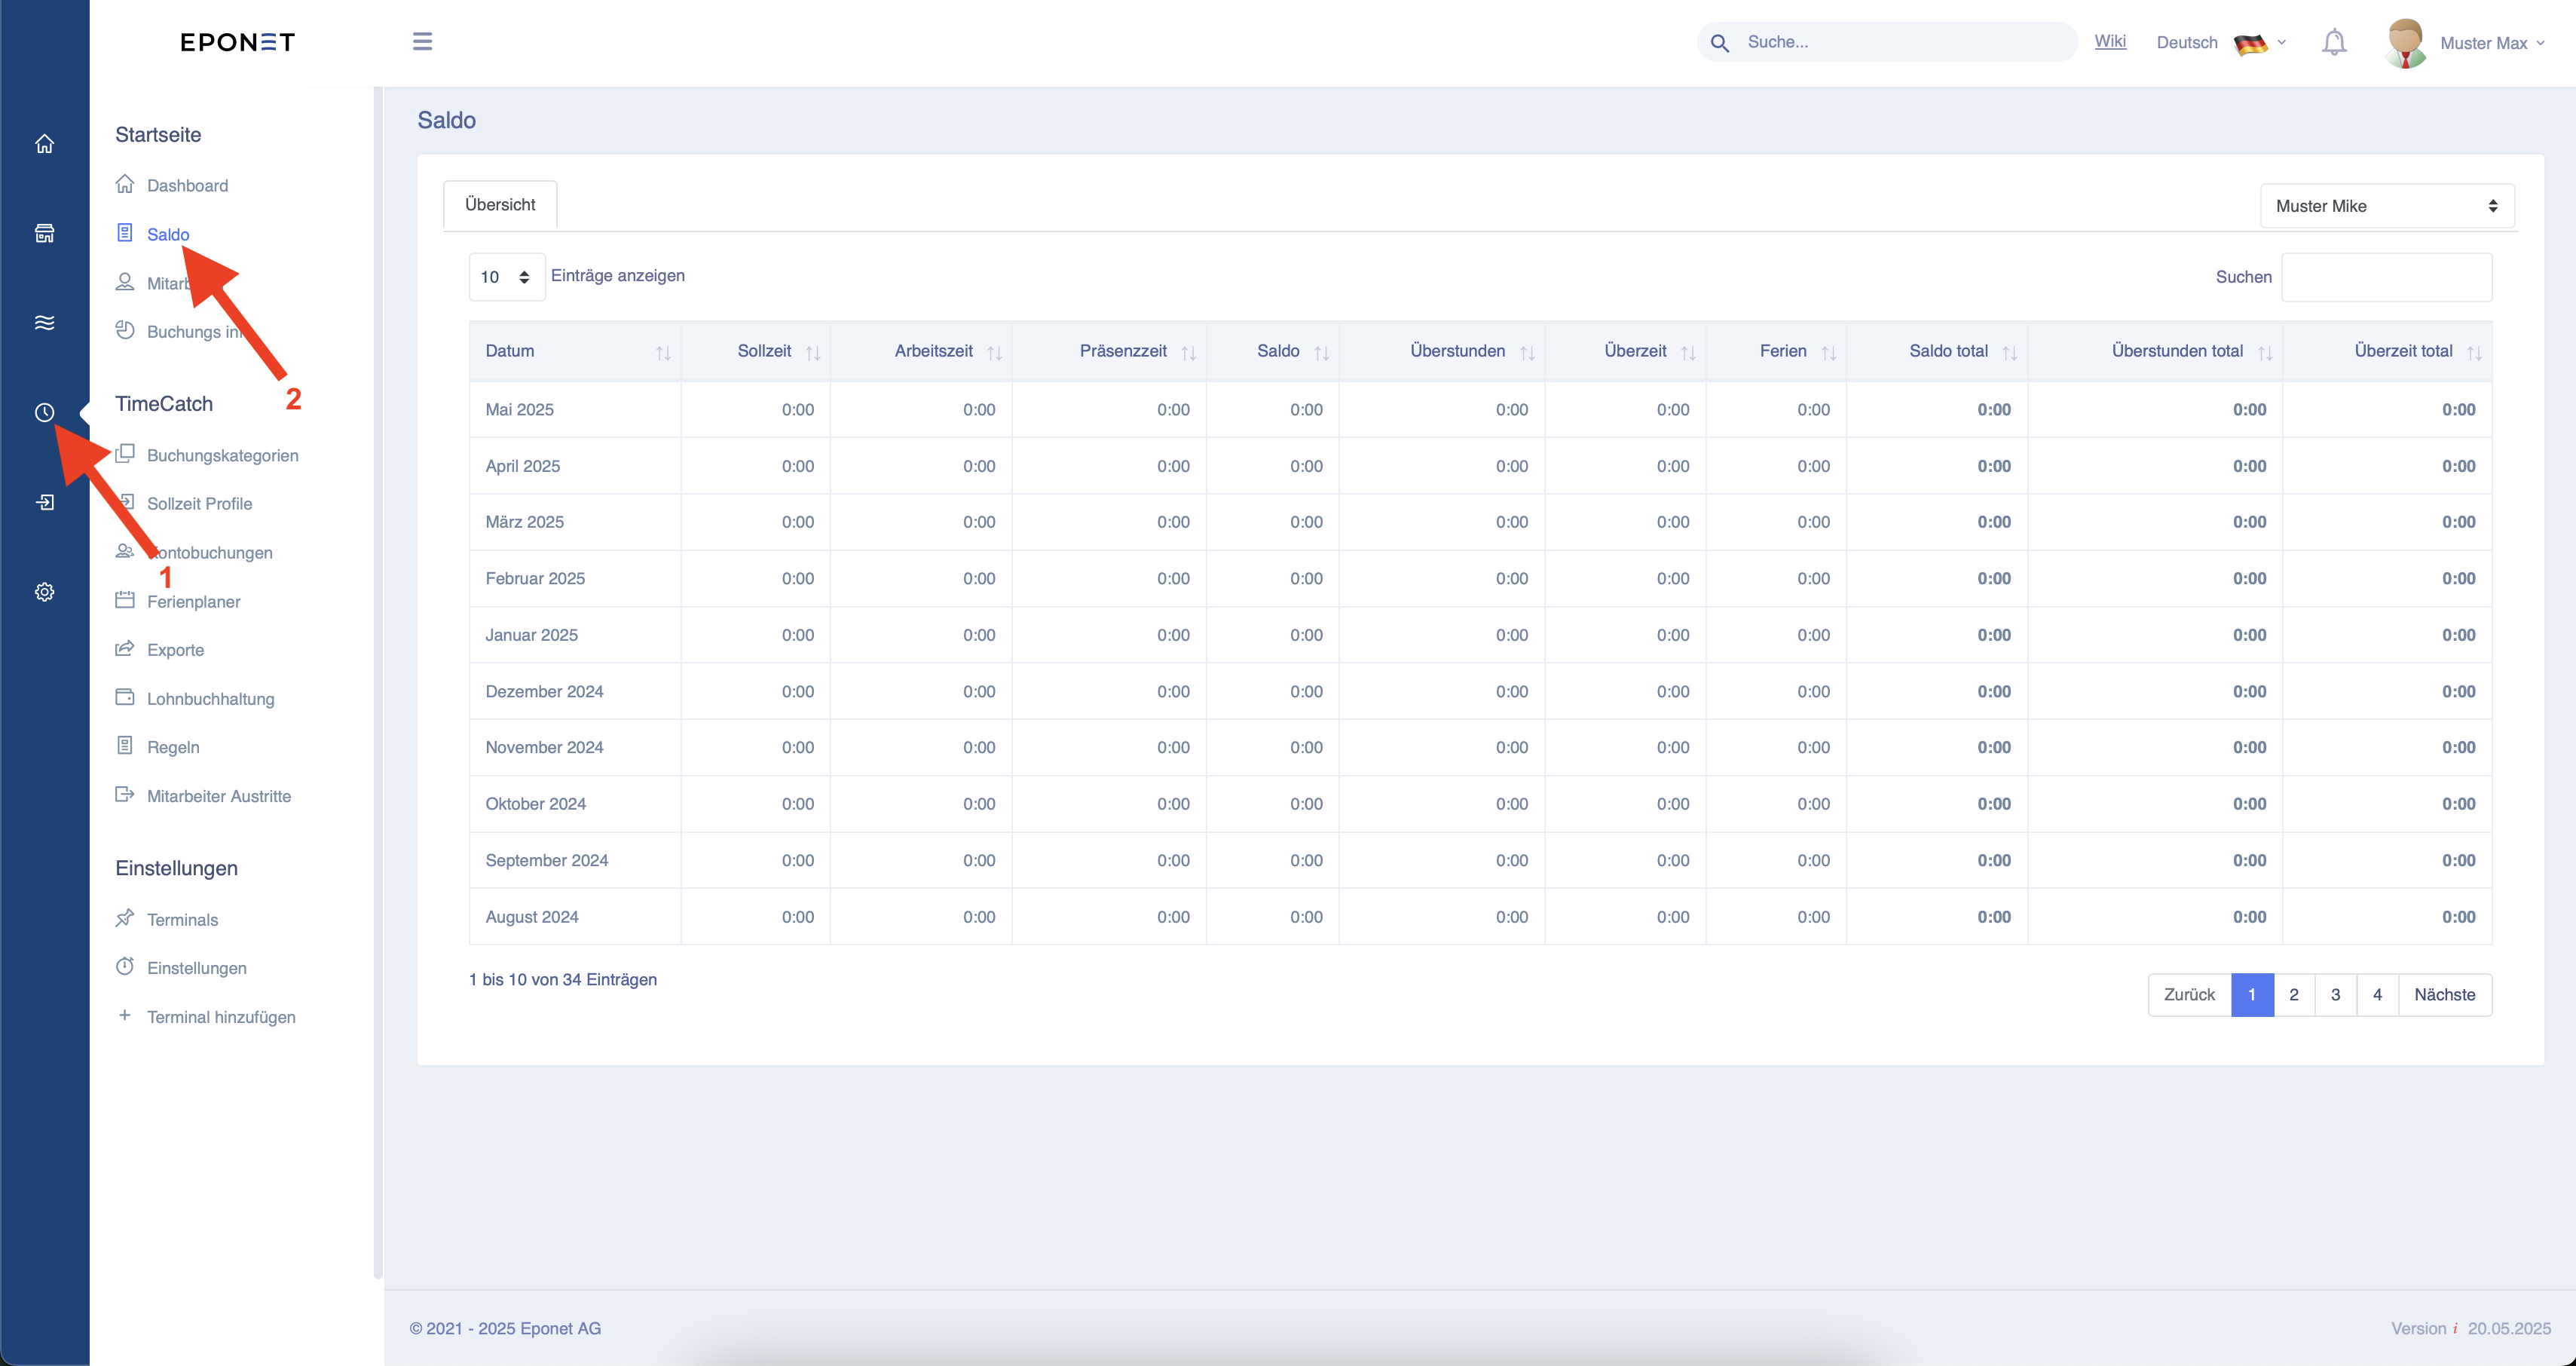This screenshot has height=1366, width=2576.
Task: Click Terminal hinzufügen
Action: coord(220,1017)
